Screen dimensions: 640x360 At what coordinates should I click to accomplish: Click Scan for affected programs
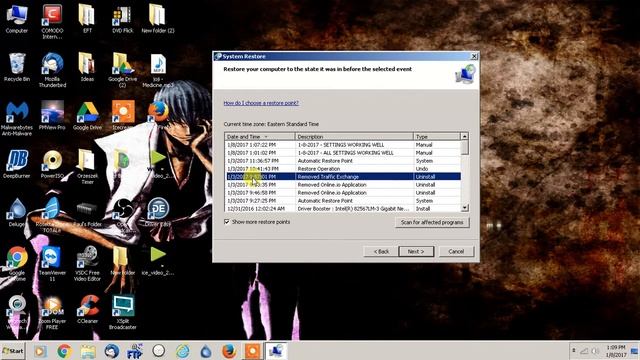tap(432, 222)
